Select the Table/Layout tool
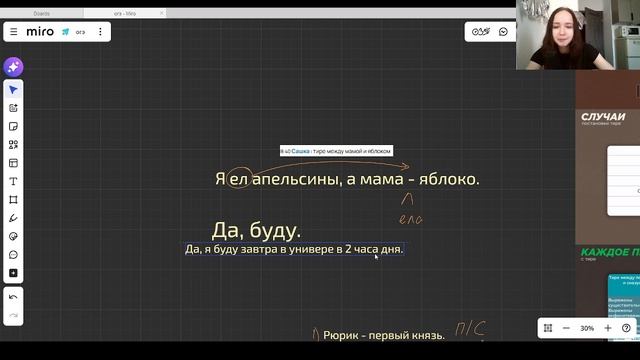Screen dimensions: 640x360 tap(13, 163)
